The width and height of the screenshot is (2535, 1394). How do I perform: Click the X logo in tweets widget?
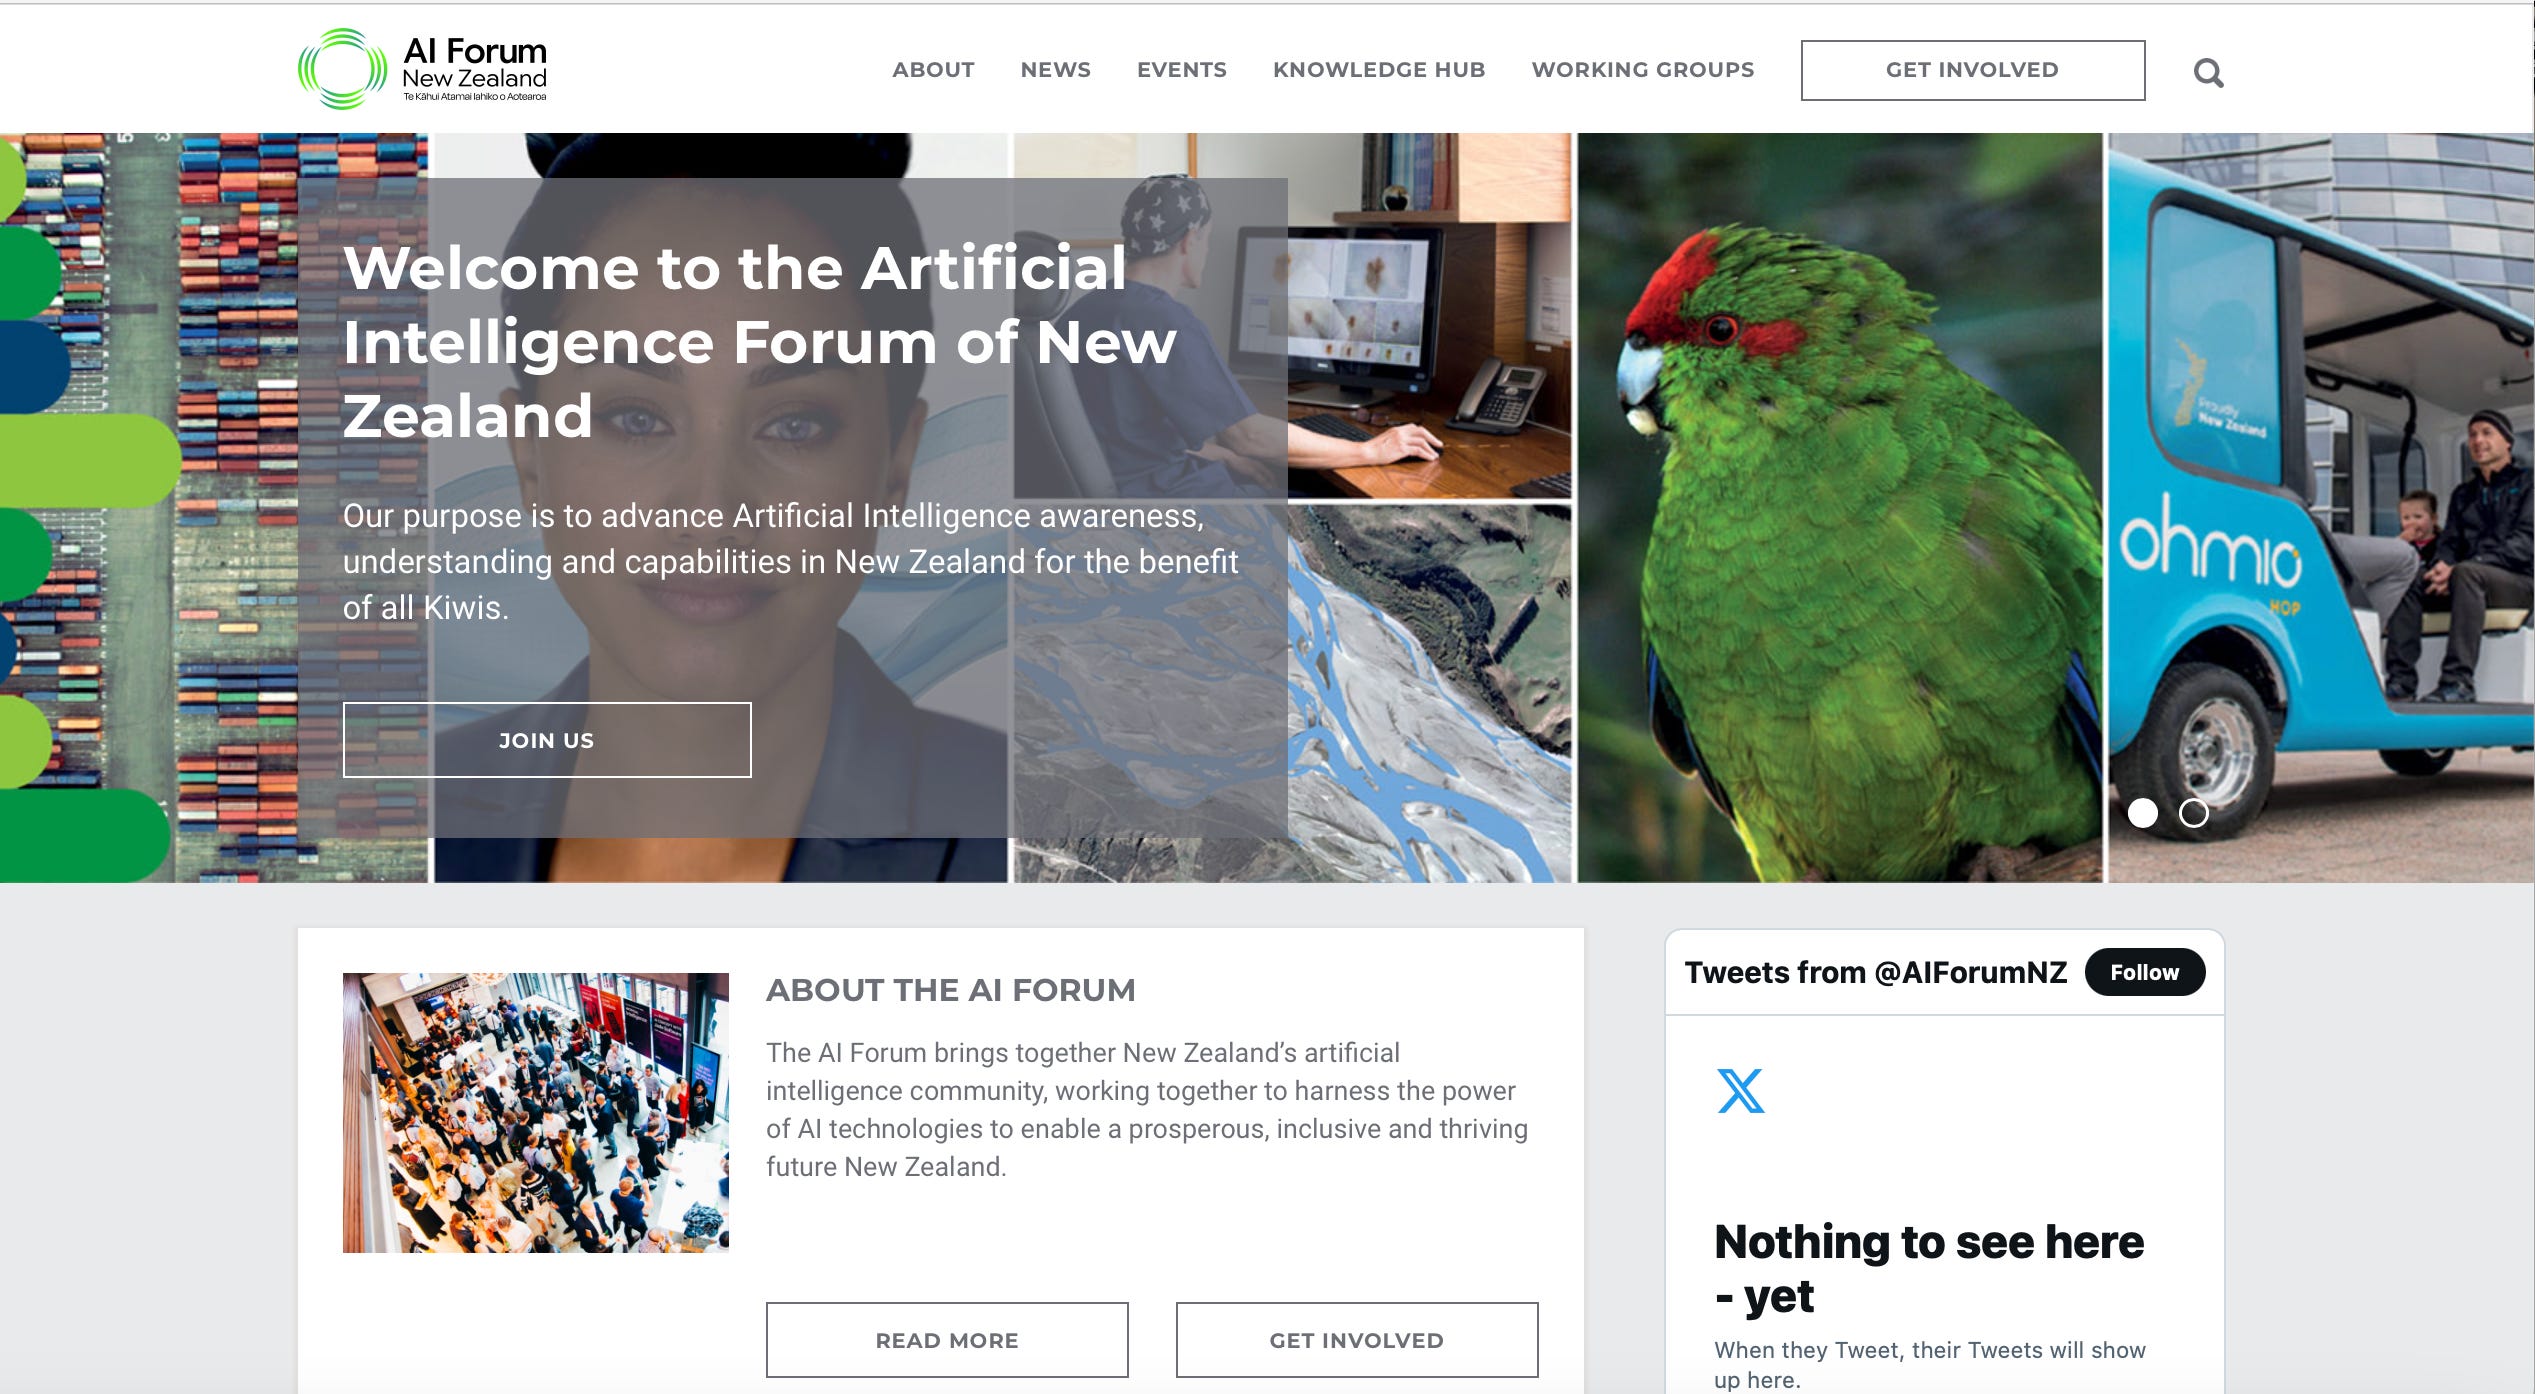1740,1091
